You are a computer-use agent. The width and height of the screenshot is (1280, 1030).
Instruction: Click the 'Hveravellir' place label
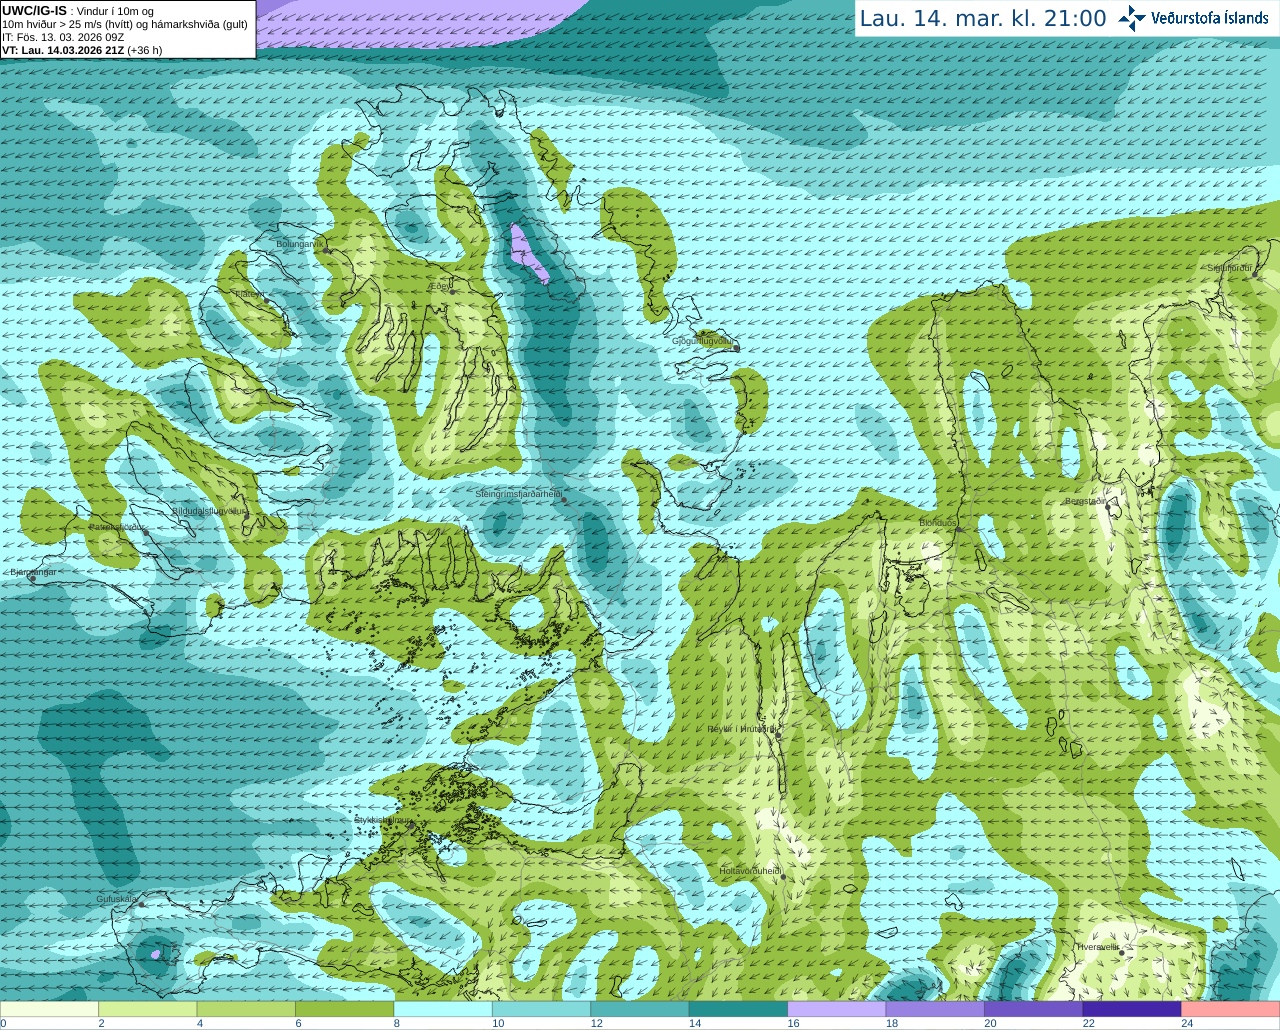tap(1098, 947)
